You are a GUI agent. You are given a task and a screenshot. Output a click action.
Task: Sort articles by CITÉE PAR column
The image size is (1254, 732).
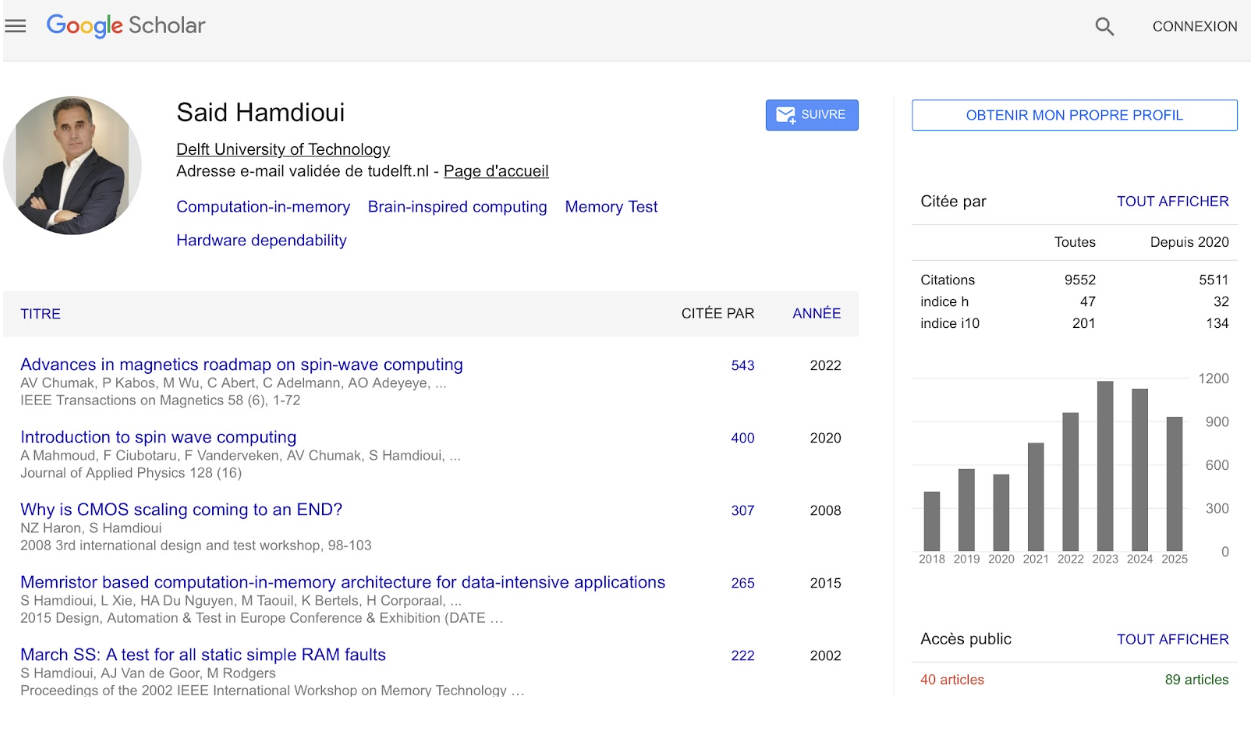click(x=717, y=313)
